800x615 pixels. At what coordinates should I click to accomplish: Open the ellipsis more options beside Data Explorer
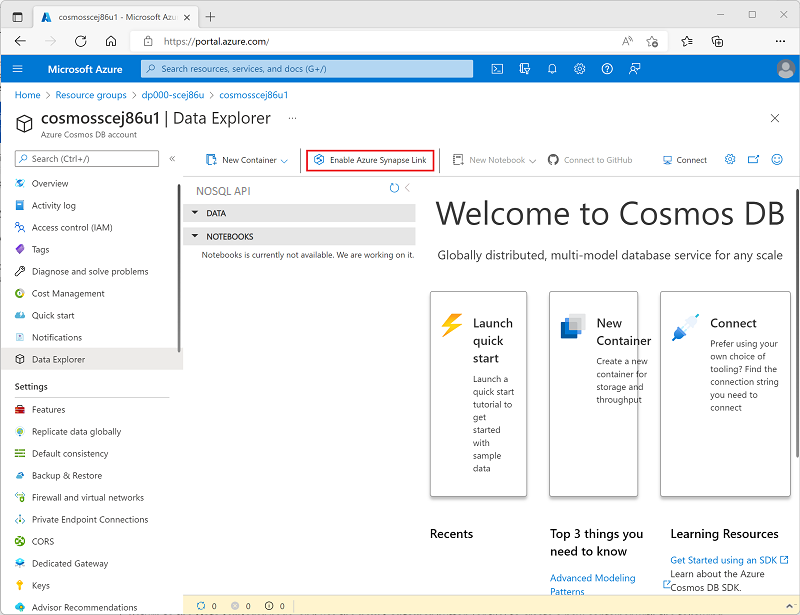pyautogui.click(x=292, y=118)
